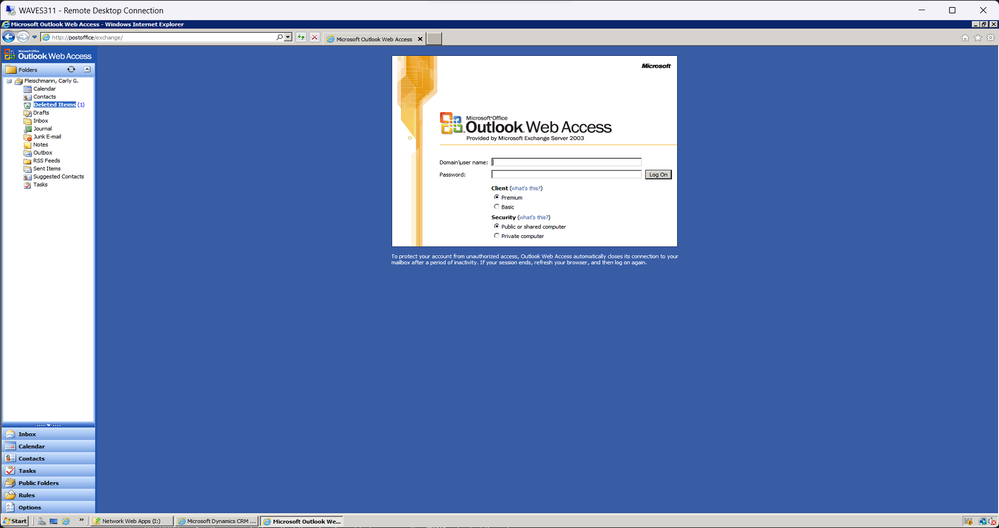The width and height of the screenshot is (999, 528).
Task: Stop page loading with the red X icon
Action: point(314,38)
